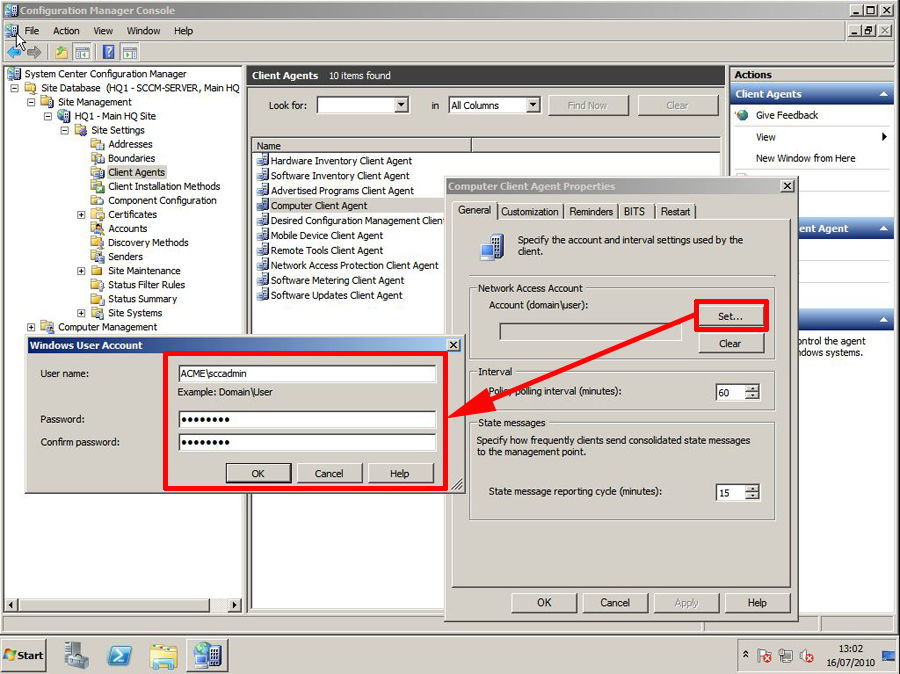Click the Start button

click(x=24, y=655)
